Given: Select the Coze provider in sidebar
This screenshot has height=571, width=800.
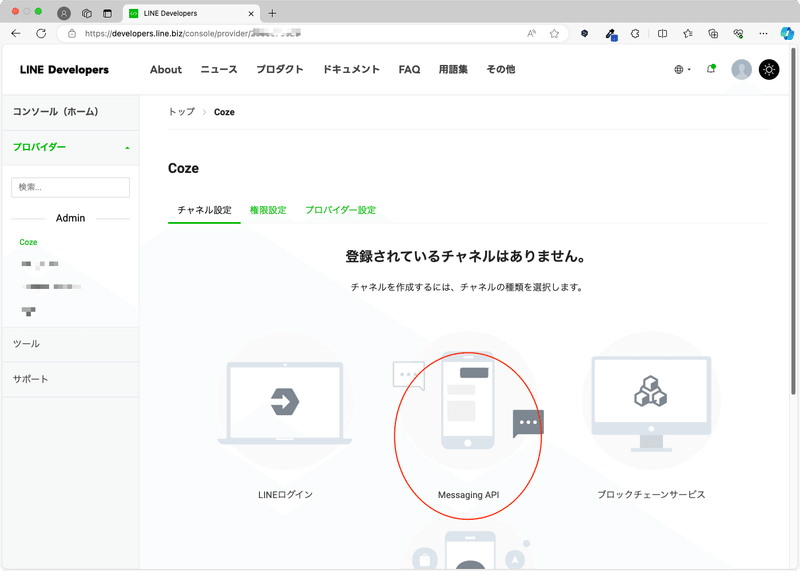Looking at the screenshot, I should tap(29, 242).
